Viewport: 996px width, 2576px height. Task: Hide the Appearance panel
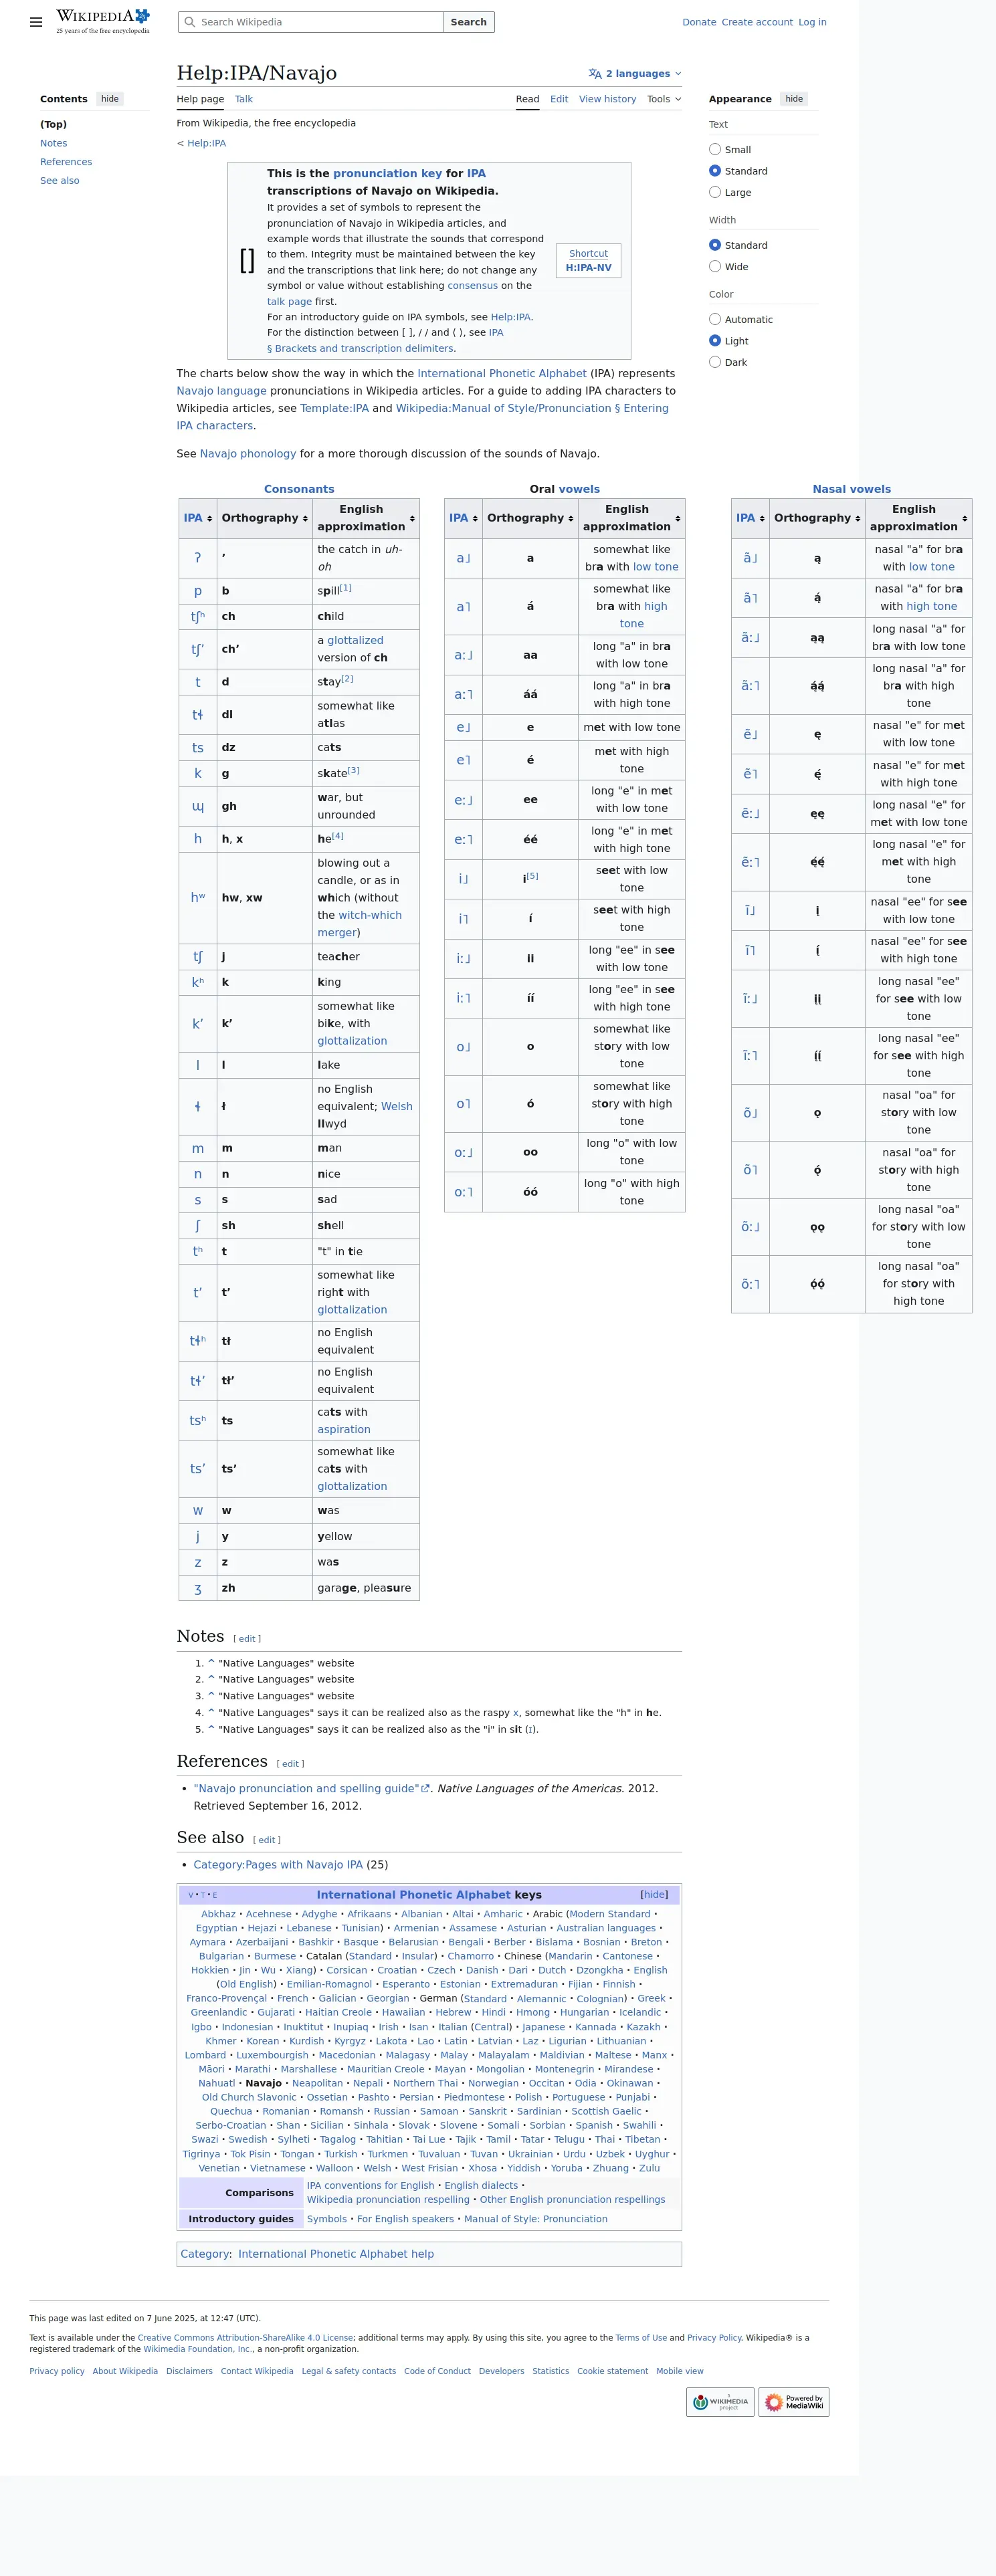tap(794, 99)
